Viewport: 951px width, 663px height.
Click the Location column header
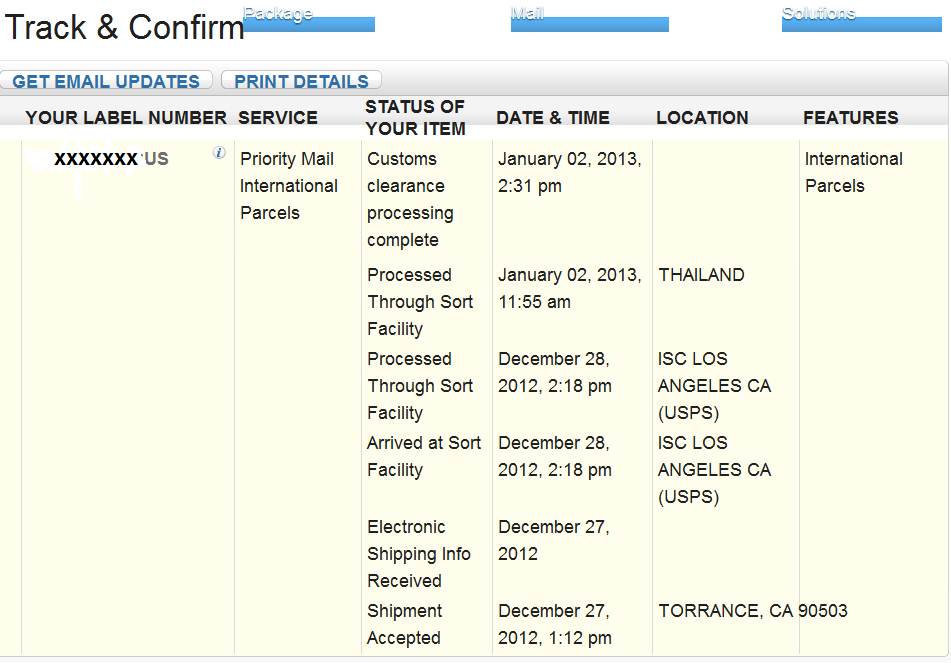coord(702,118)
